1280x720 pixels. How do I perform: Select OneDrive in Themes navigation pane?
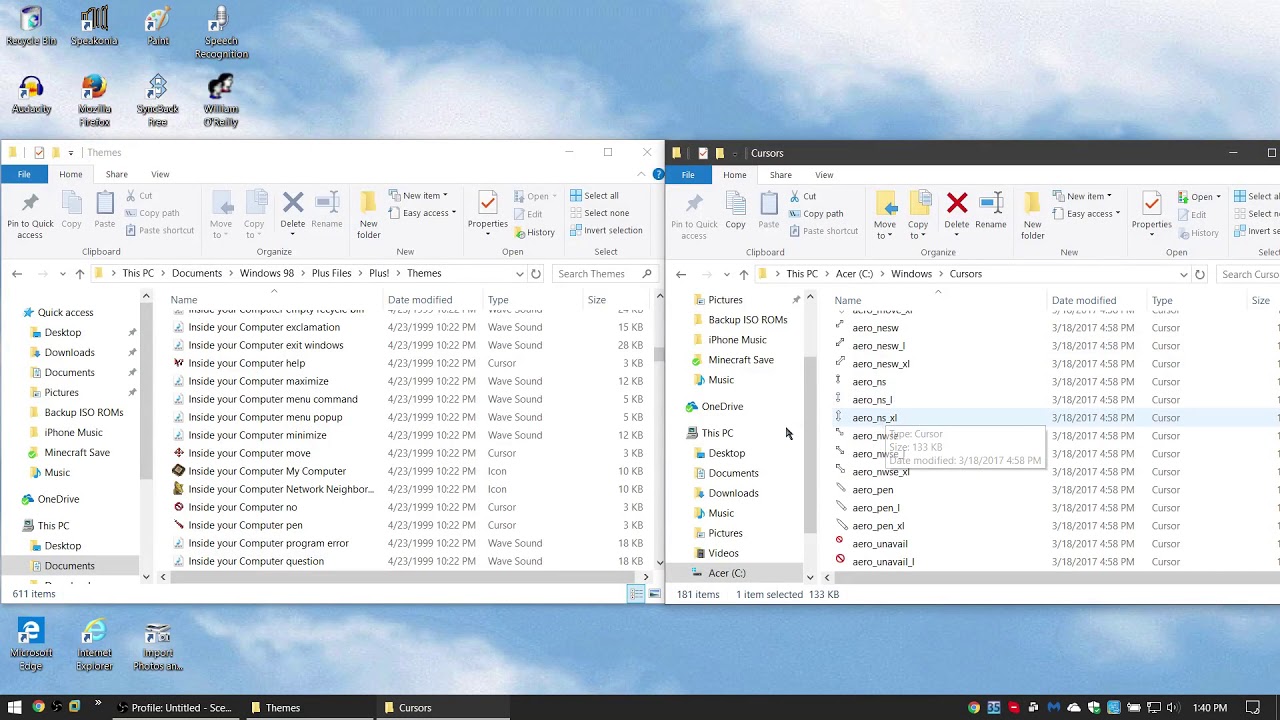click(58, 499)
